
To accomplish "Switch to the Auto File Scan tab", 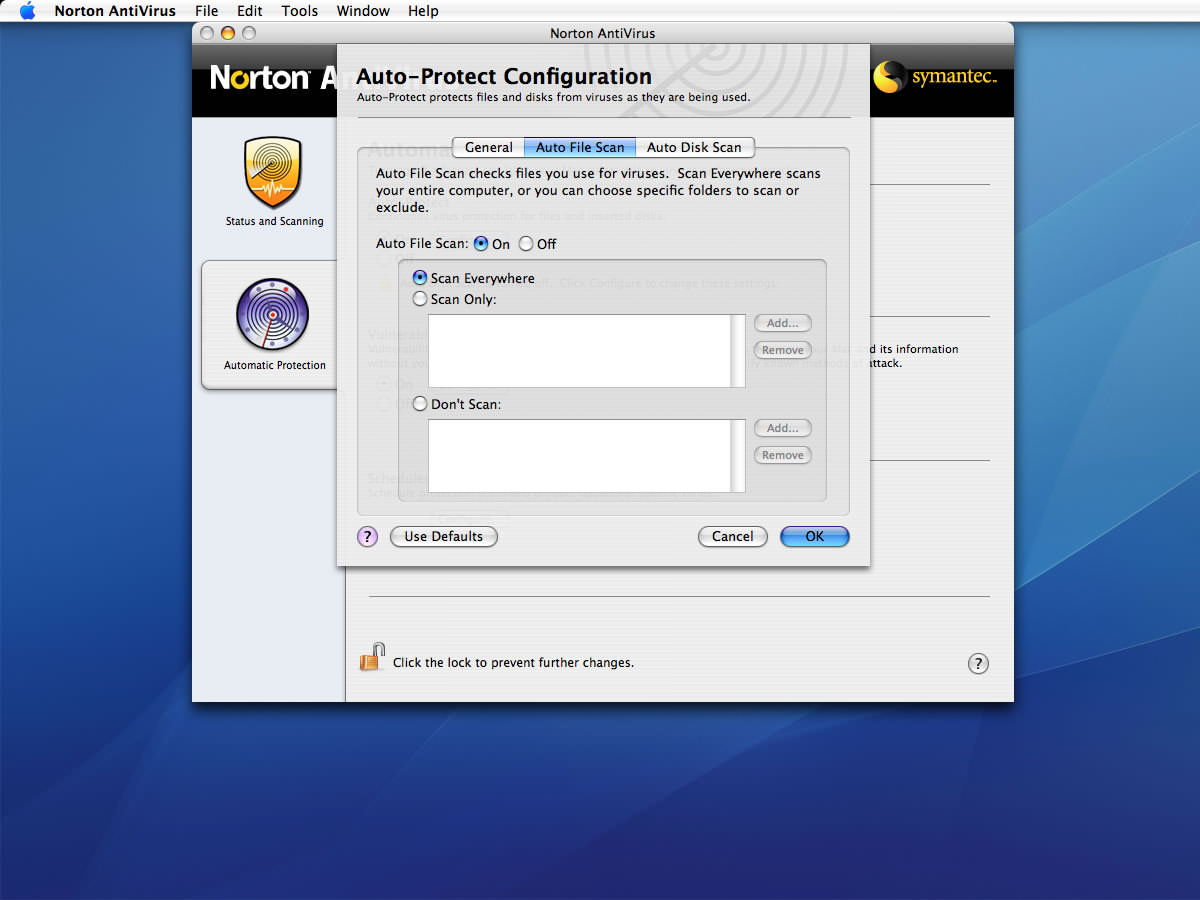I will [x=579, y=147].
